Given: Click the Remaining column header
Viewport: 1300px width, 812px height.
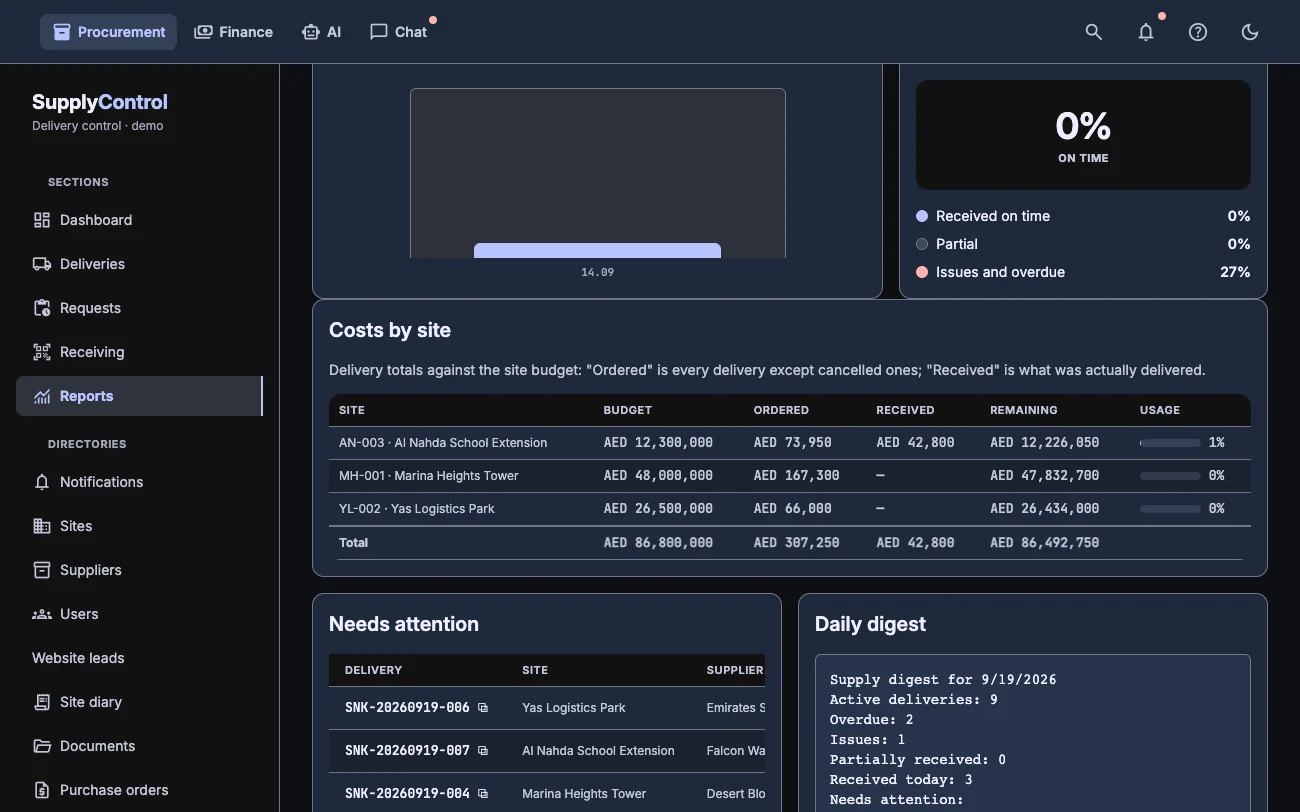Looking at the screenshot, I should click(1023, 410).
